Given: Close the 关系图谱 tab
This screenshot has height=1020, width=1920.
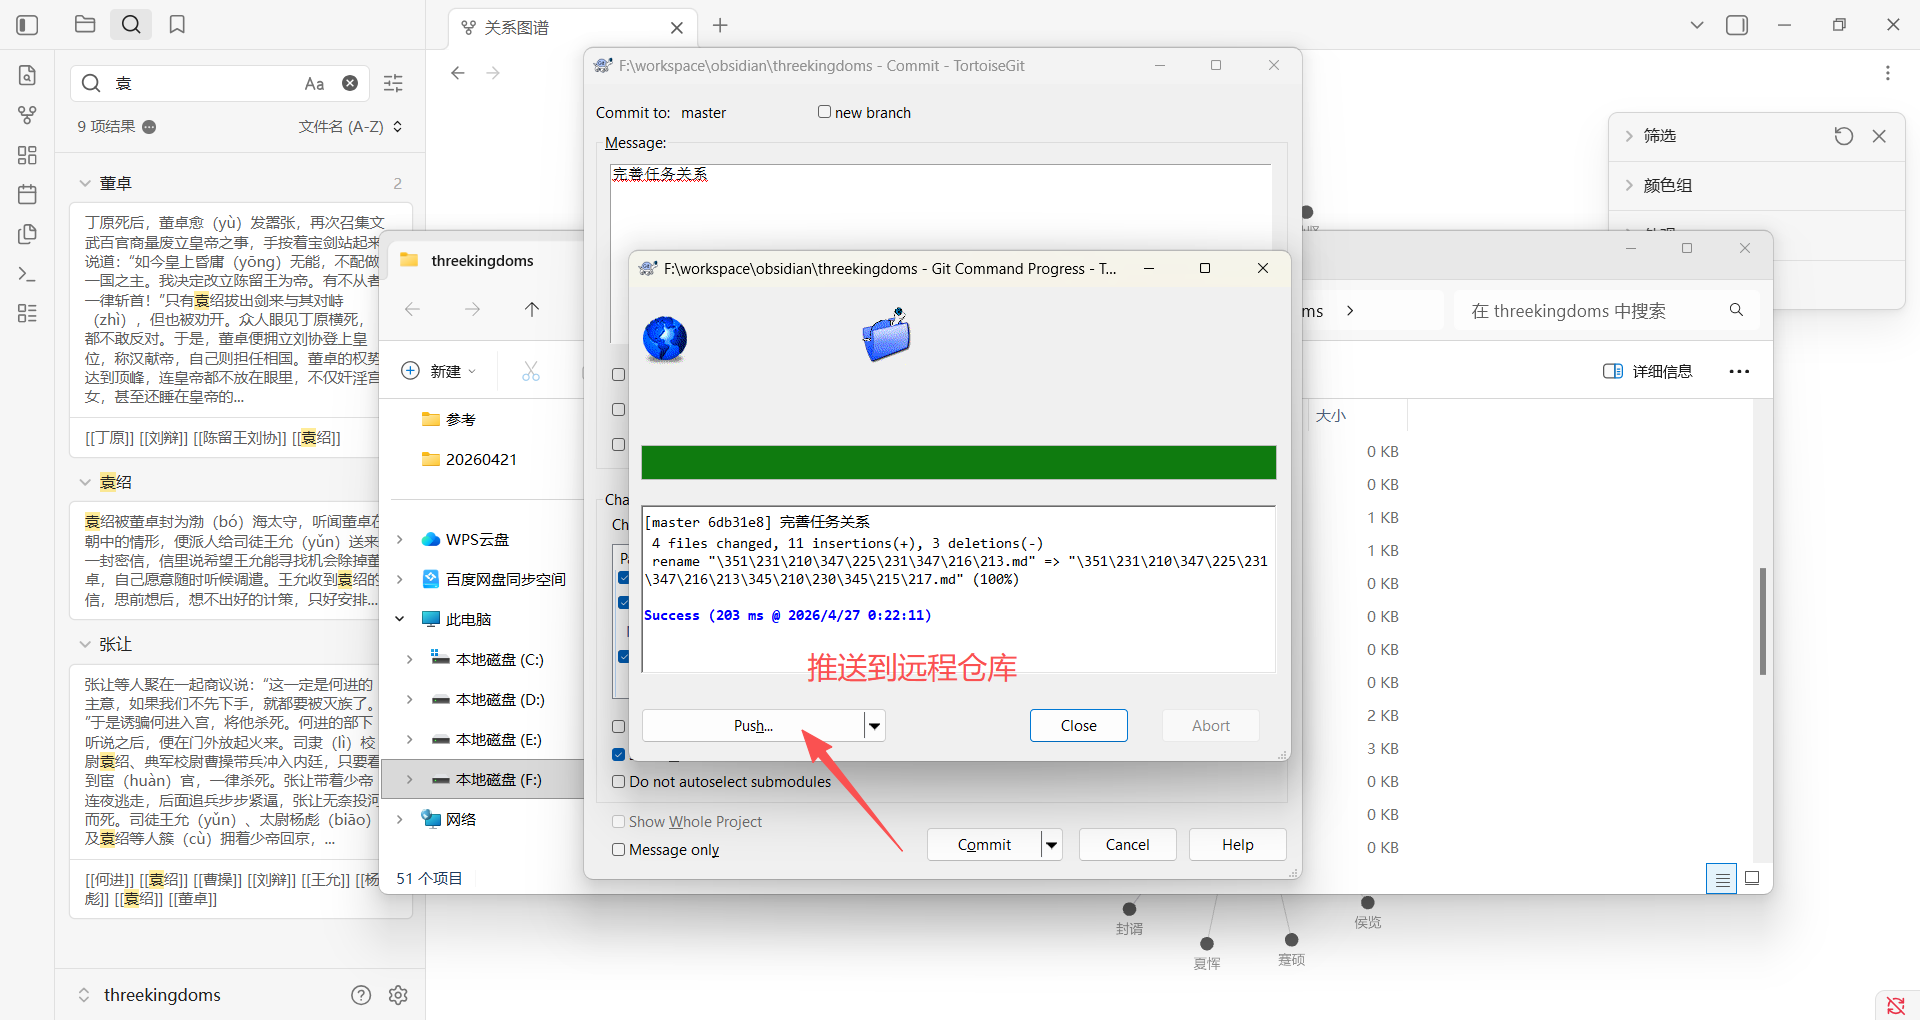Looking at the screenshot, I should (x=677, y=28).
